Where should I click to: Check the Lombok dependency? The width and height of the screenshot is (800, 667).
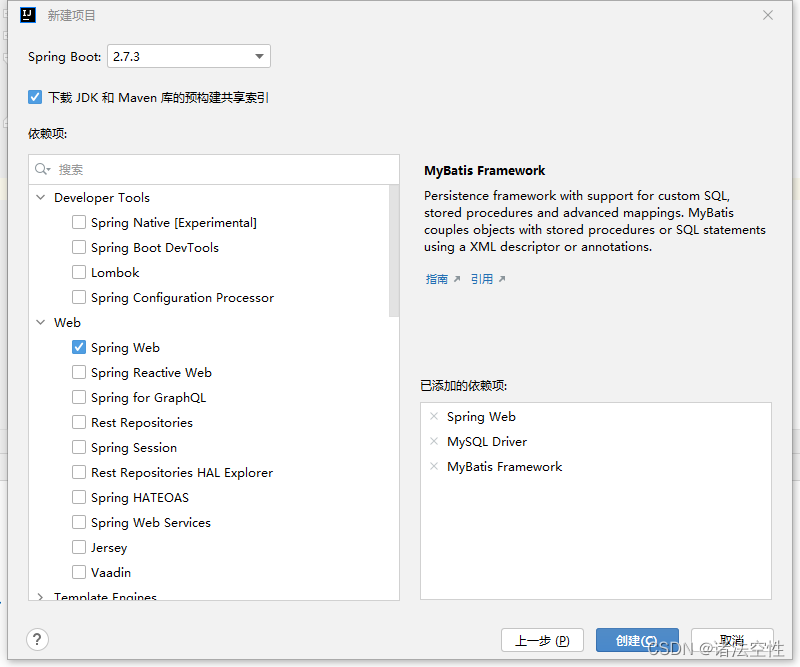79,273
